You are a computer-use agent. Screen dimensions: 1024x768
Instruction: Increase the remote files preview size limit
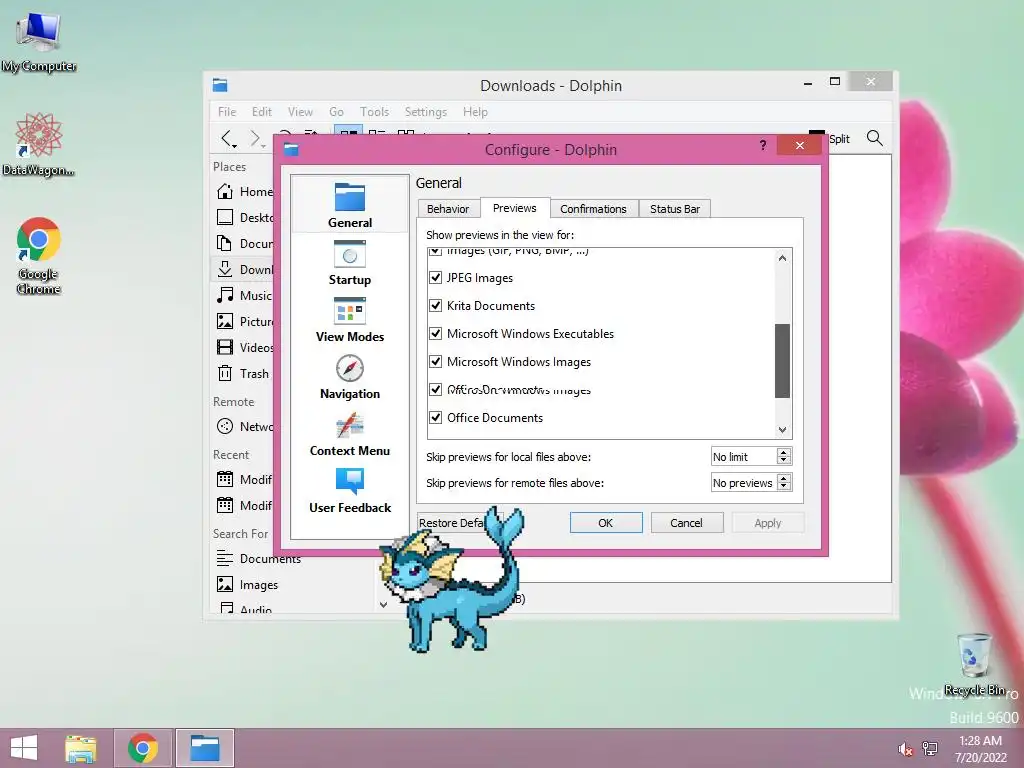[784, 478]
